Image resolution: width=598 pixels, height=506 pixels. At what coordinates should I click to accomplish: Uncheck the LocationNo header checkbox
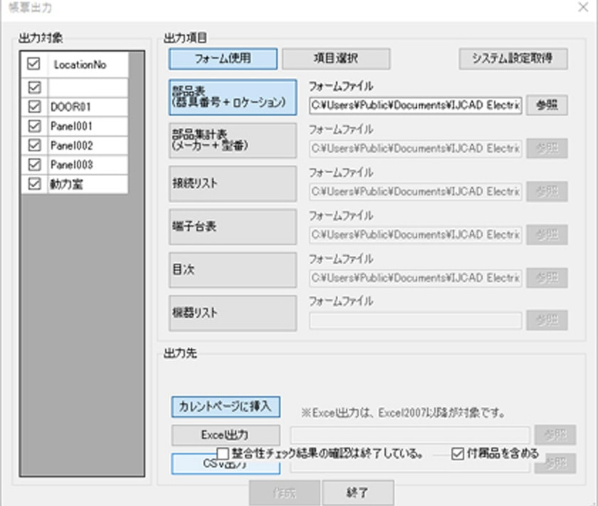point(34,64)
